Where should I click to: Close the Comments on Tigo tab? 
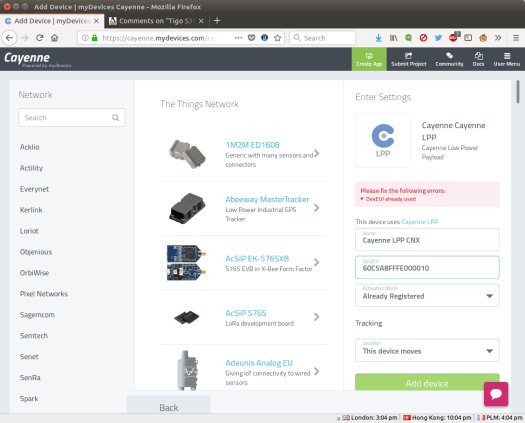(x=201, y=21)
